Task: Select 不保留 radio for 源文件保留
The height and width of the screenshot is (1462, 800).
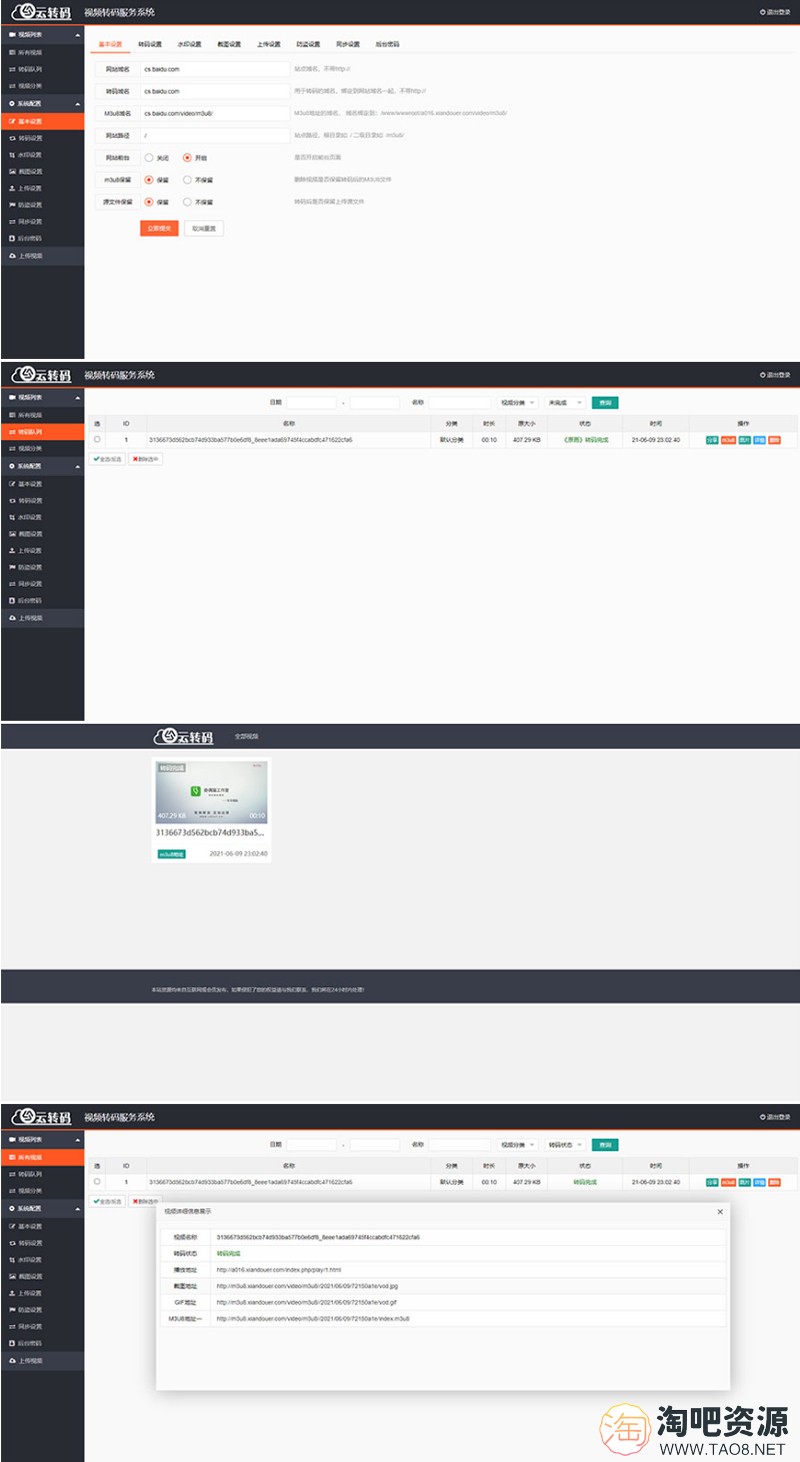Action: click(187, 201)
